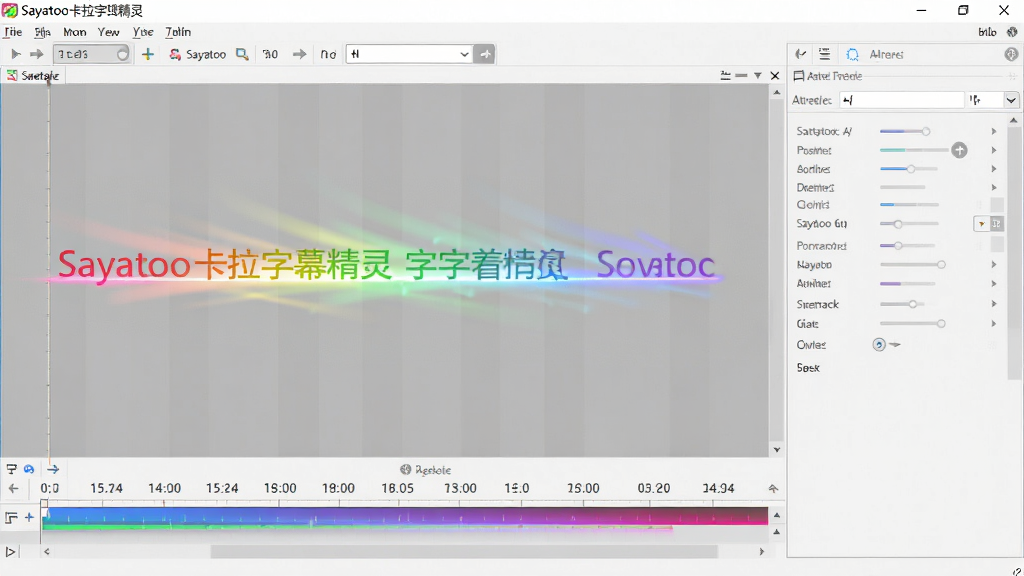Viewport: 1024px width, 576px height.
Task: Expand the Sorthes row arrow
Action: click(994, 168)
